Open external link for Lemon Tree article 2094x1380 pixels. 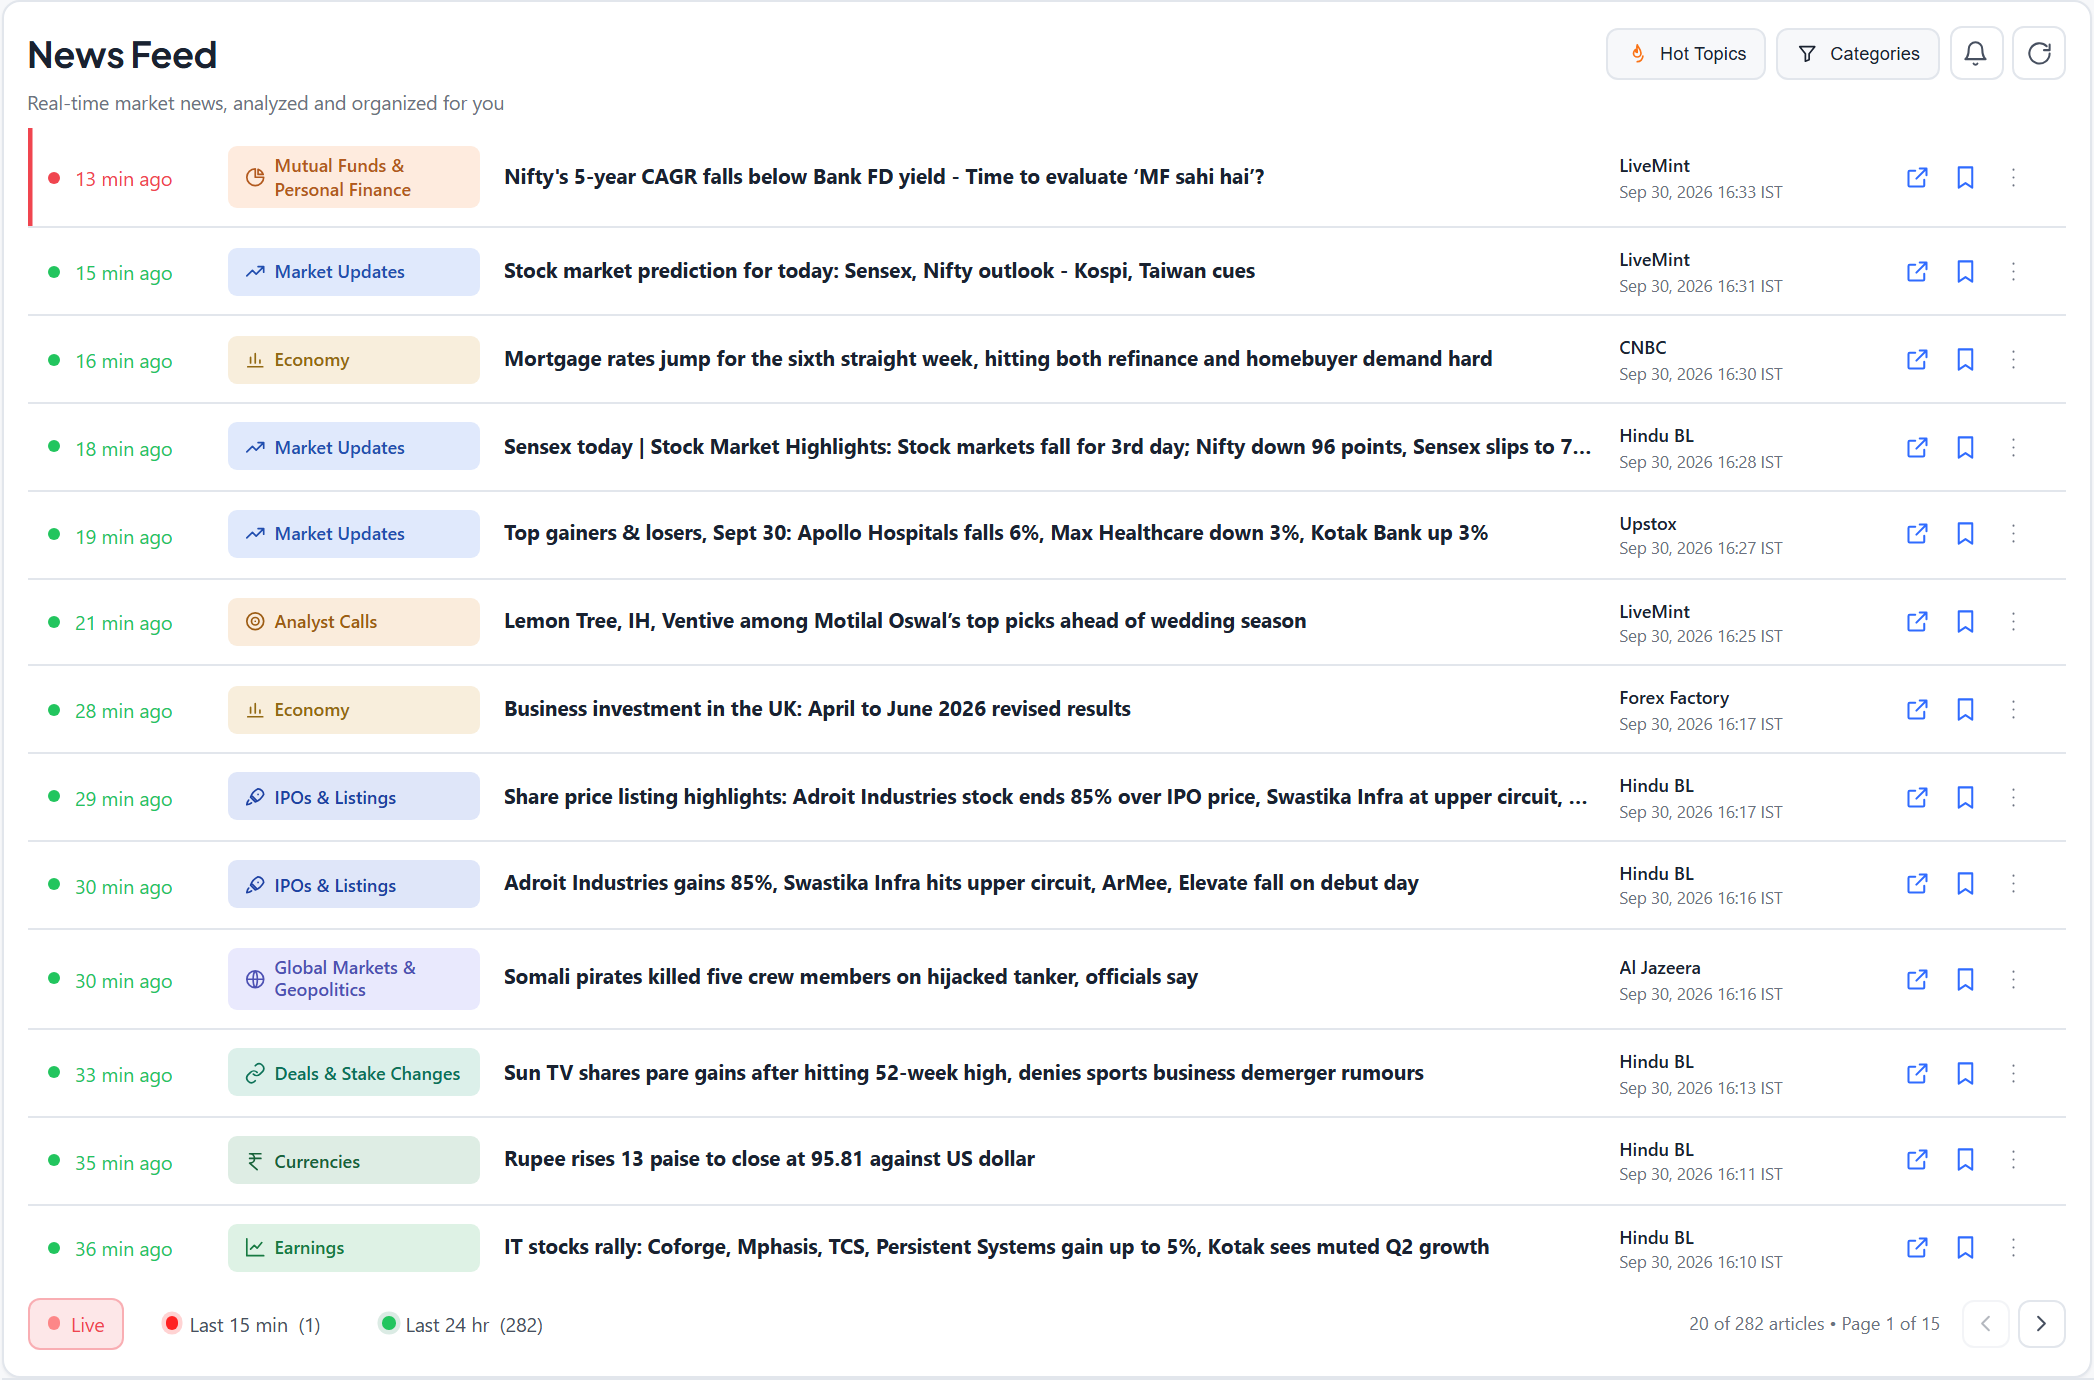click(x=1917, y=622)
